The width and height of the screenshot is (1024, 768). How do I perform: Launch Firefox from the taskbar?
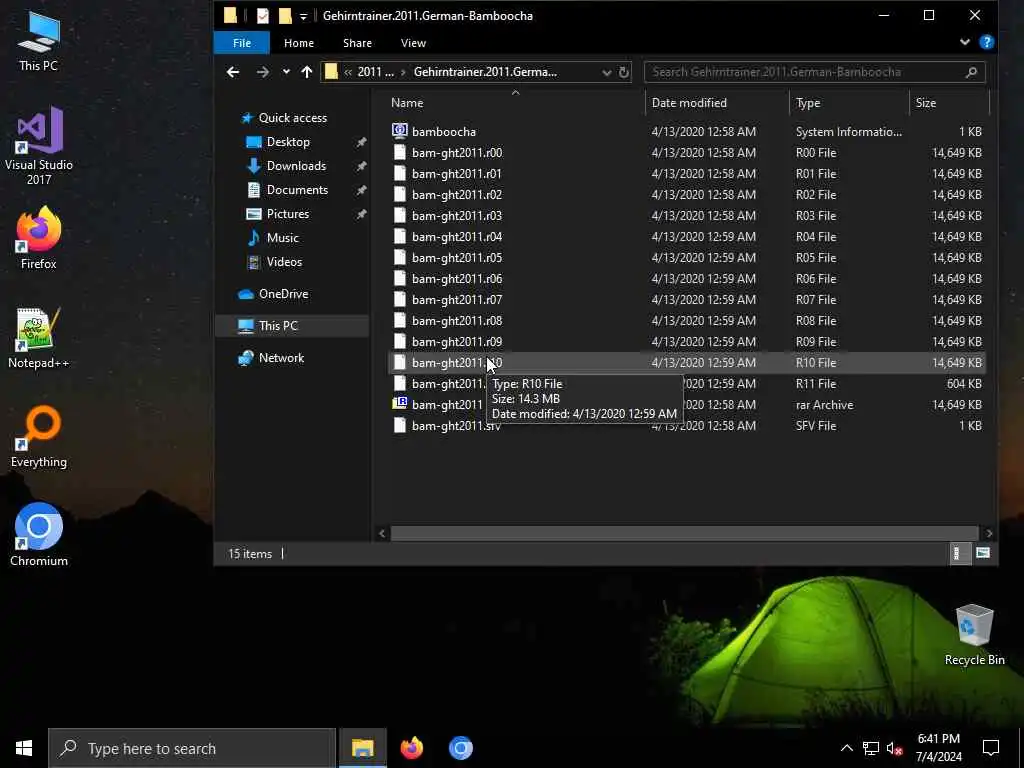click(x=411, y=748)
